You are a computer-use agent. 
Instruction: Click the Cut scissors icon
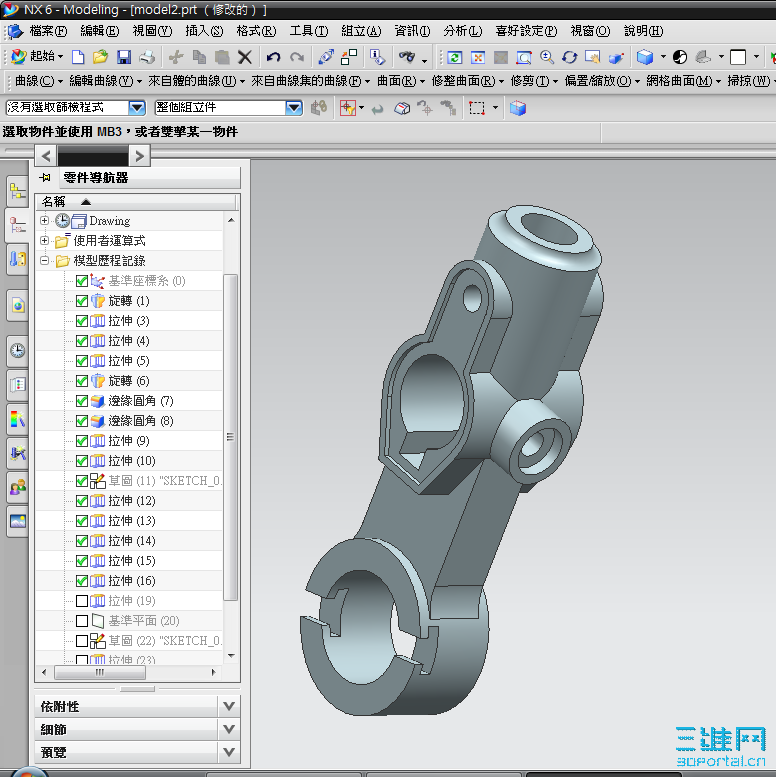175,57
